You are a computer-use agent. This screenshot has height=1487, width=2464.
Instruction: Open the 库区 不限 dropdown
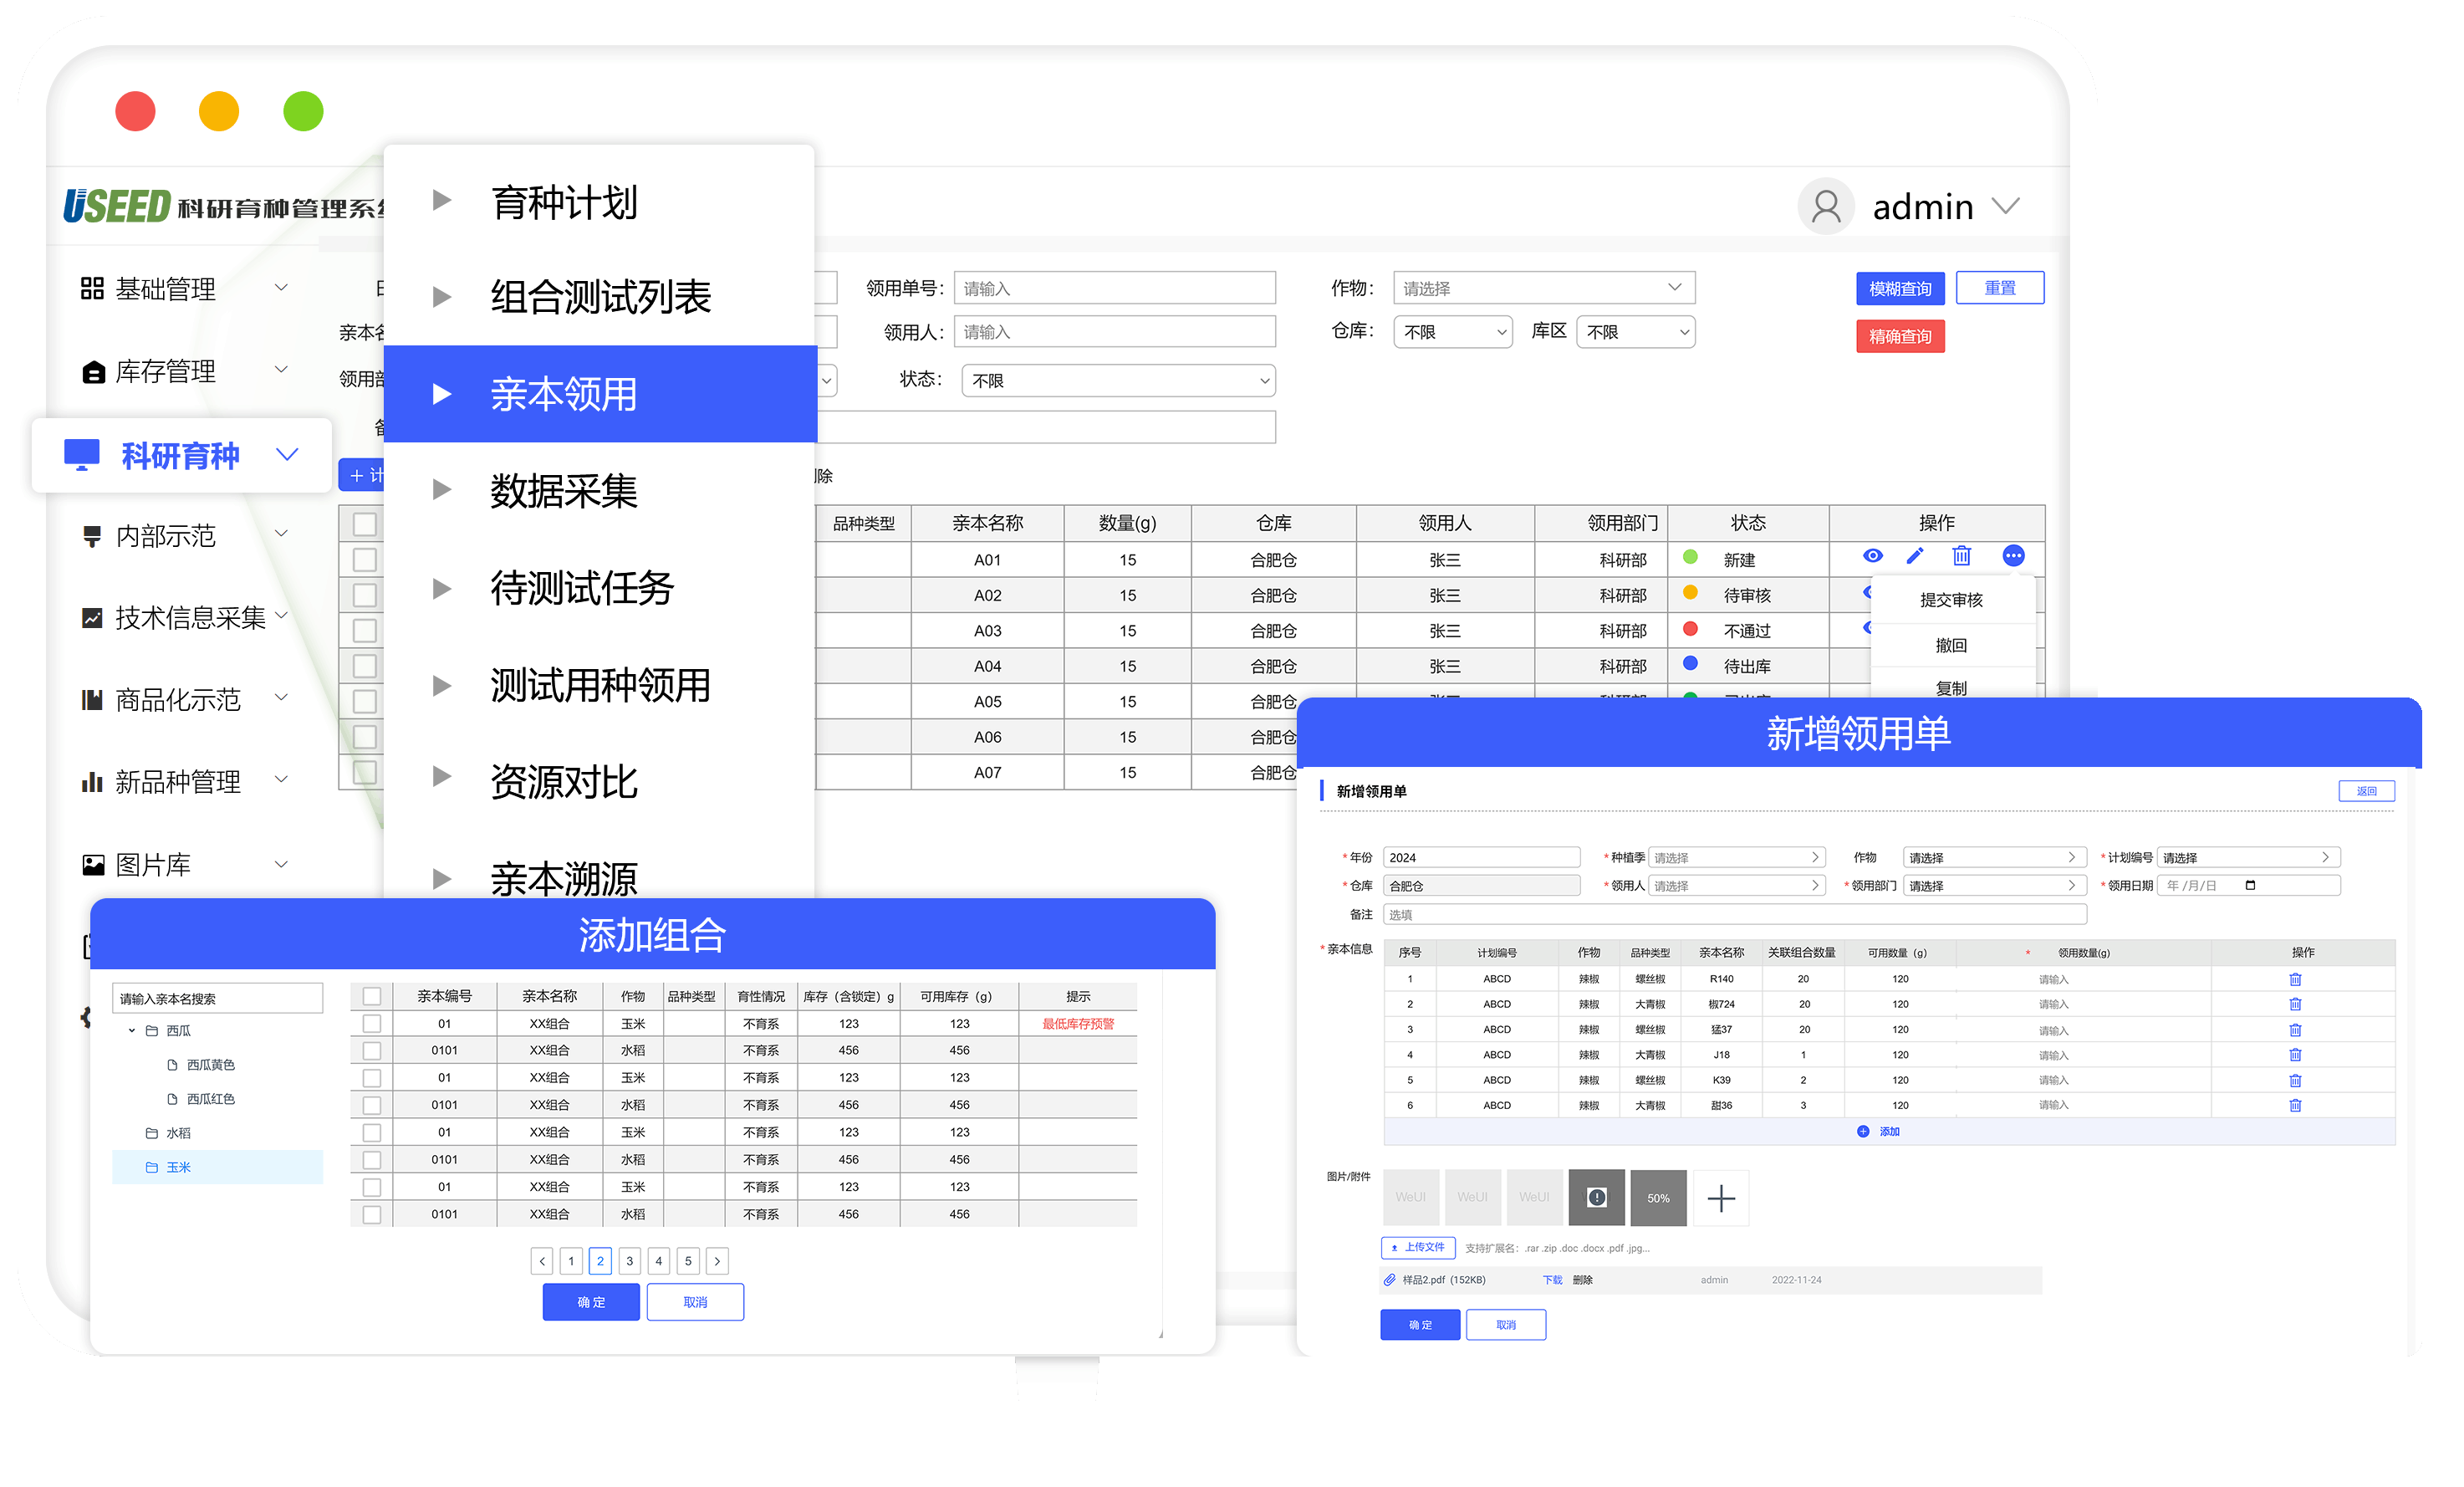pos(1635,332)
